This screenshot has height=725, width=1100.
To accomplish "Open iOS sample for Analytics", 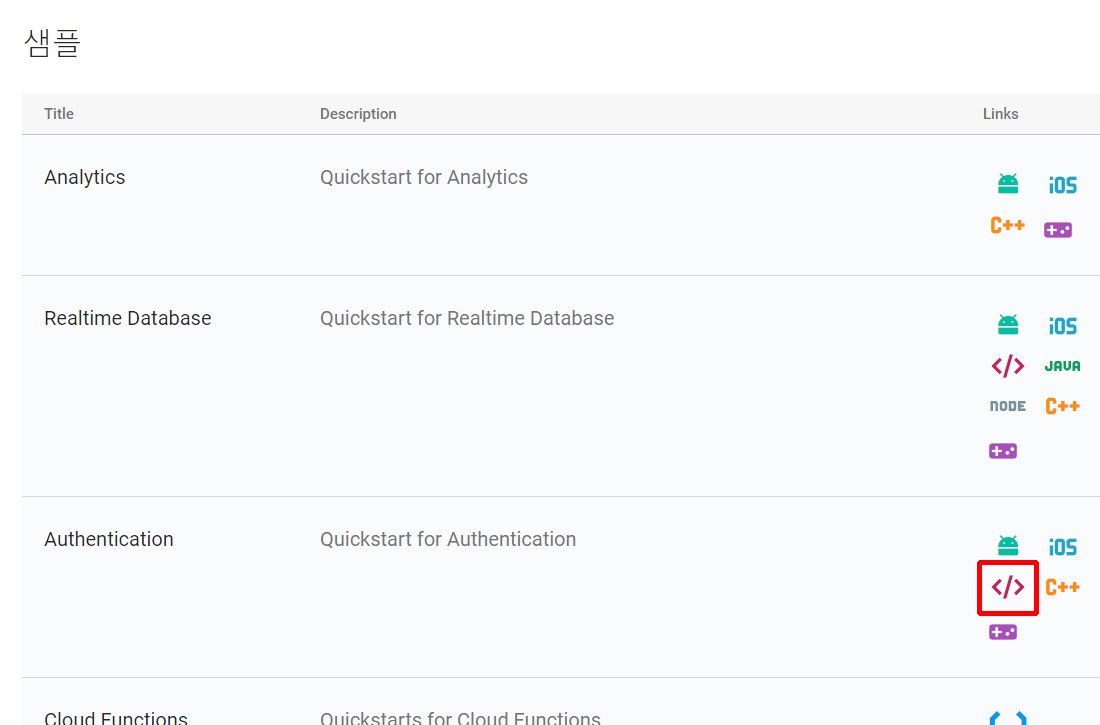I will point(1062,185).
